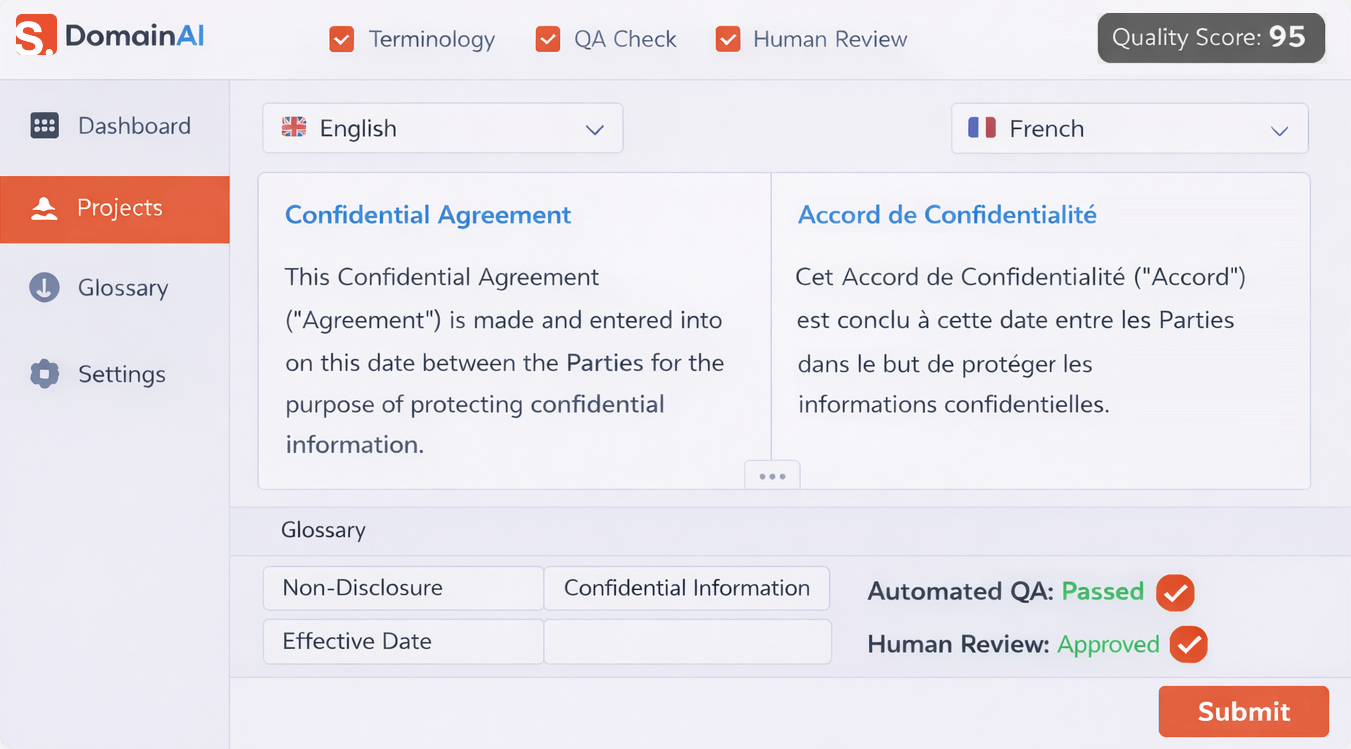
Task: Open the Dashboard grid icon
Action: point(45,126)
